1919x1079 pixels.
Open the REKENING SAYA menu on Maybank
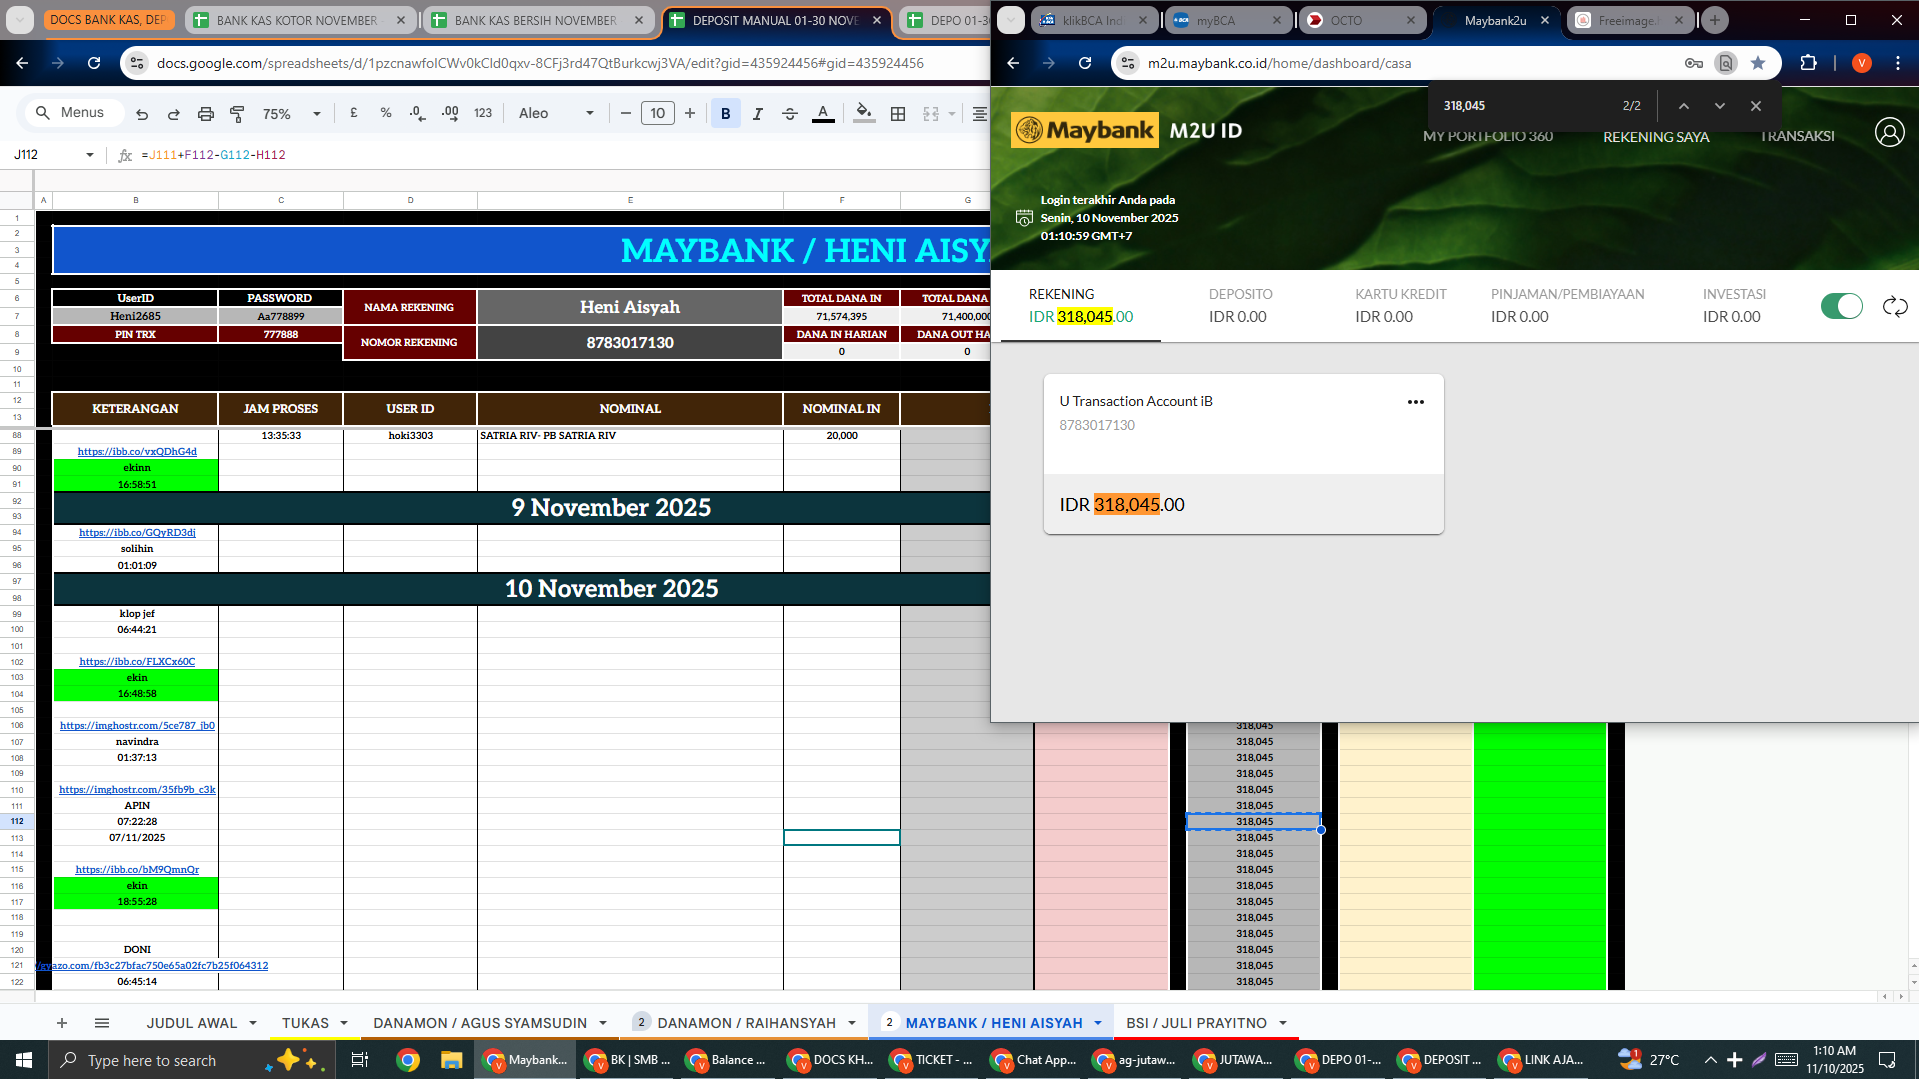pos(1656,137)
